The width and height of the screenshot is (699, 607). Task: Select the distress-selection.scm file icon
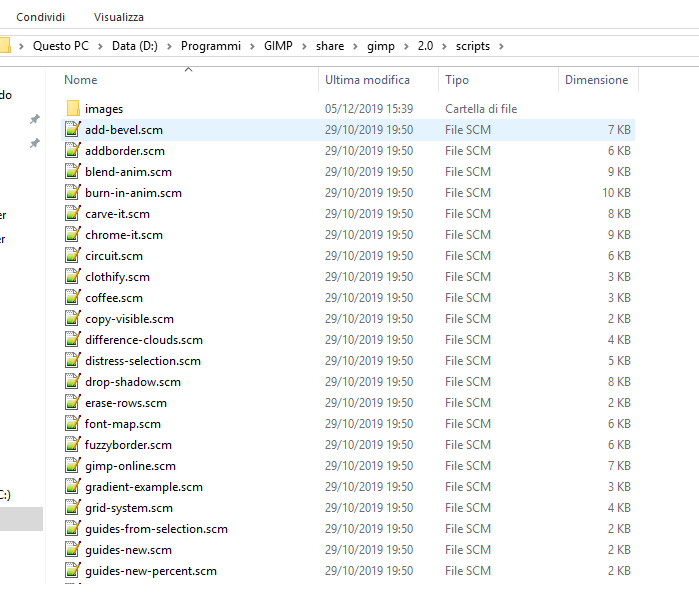click(x=73, y=360)
